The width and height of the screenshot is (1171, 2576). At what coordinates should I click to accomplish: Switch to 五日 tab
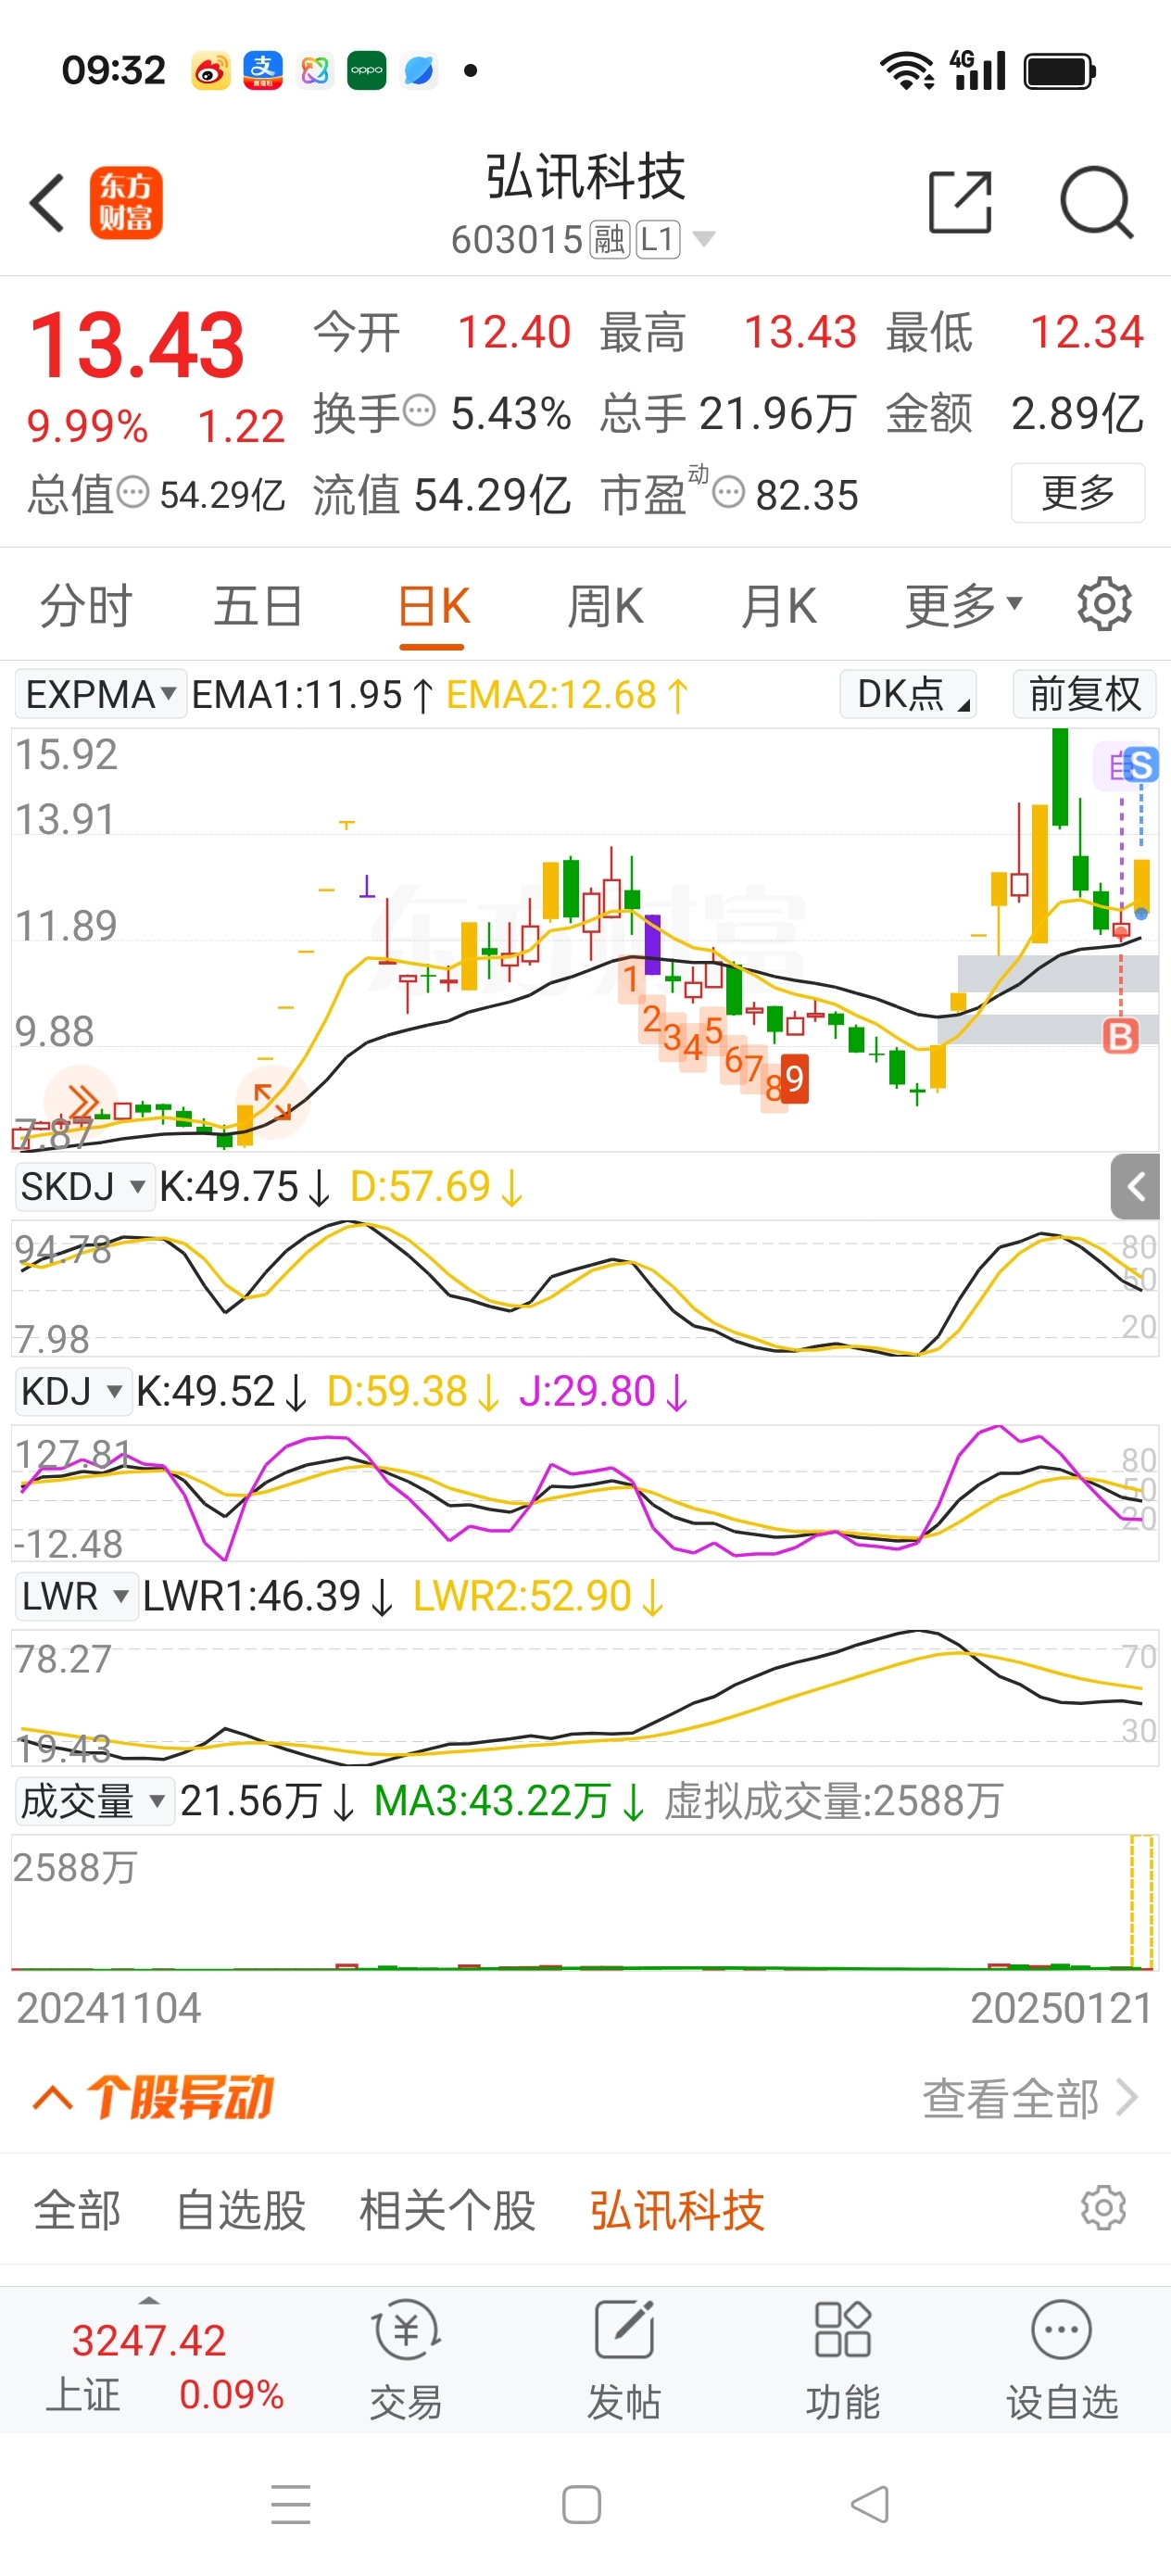(259, 606)
